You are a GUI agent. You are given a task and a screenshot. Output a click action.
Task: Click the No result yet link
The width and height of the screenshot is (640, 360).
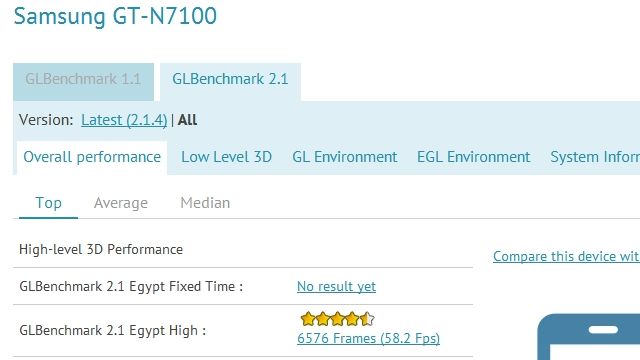(x=336, y=287)
